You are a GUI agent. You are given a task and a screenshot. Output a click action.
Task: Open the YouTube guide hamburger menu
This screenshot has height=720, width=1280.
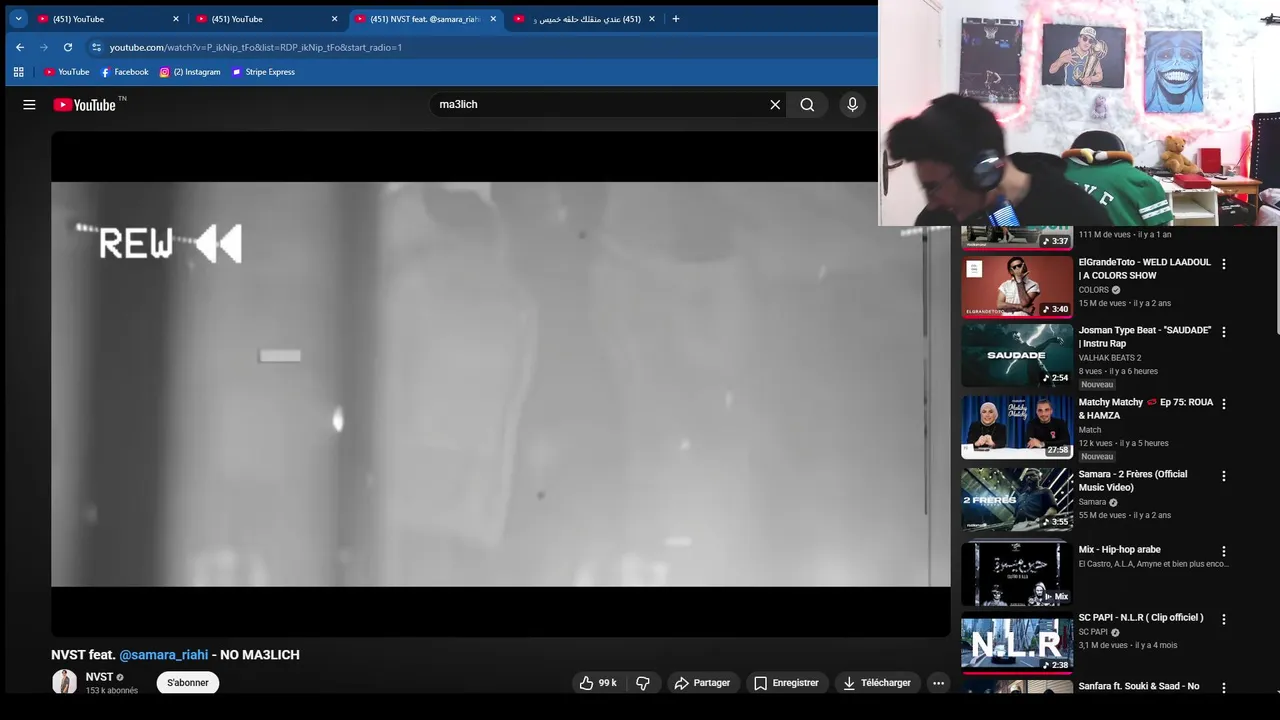click(x=29, y=105)
